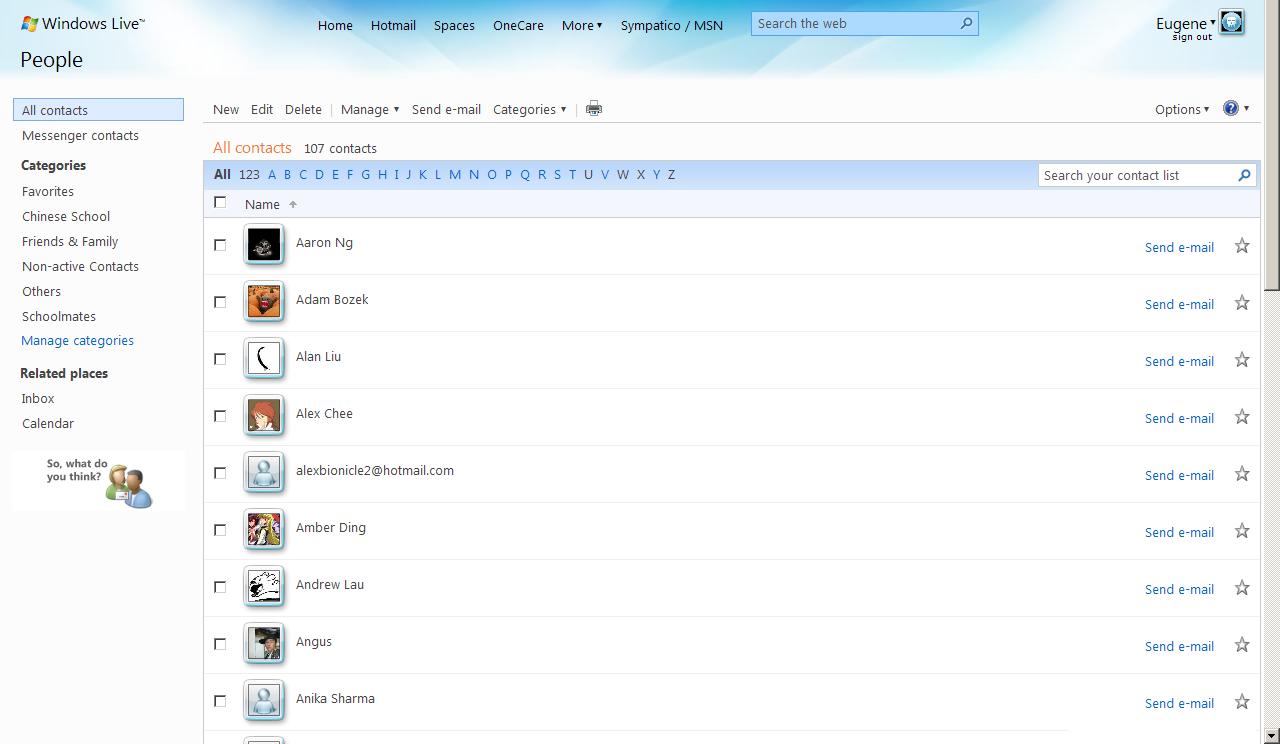The image size is (1280, 744).
Task: Click the 'So, what do you think?' feedback image
Action: coord(98,481)
